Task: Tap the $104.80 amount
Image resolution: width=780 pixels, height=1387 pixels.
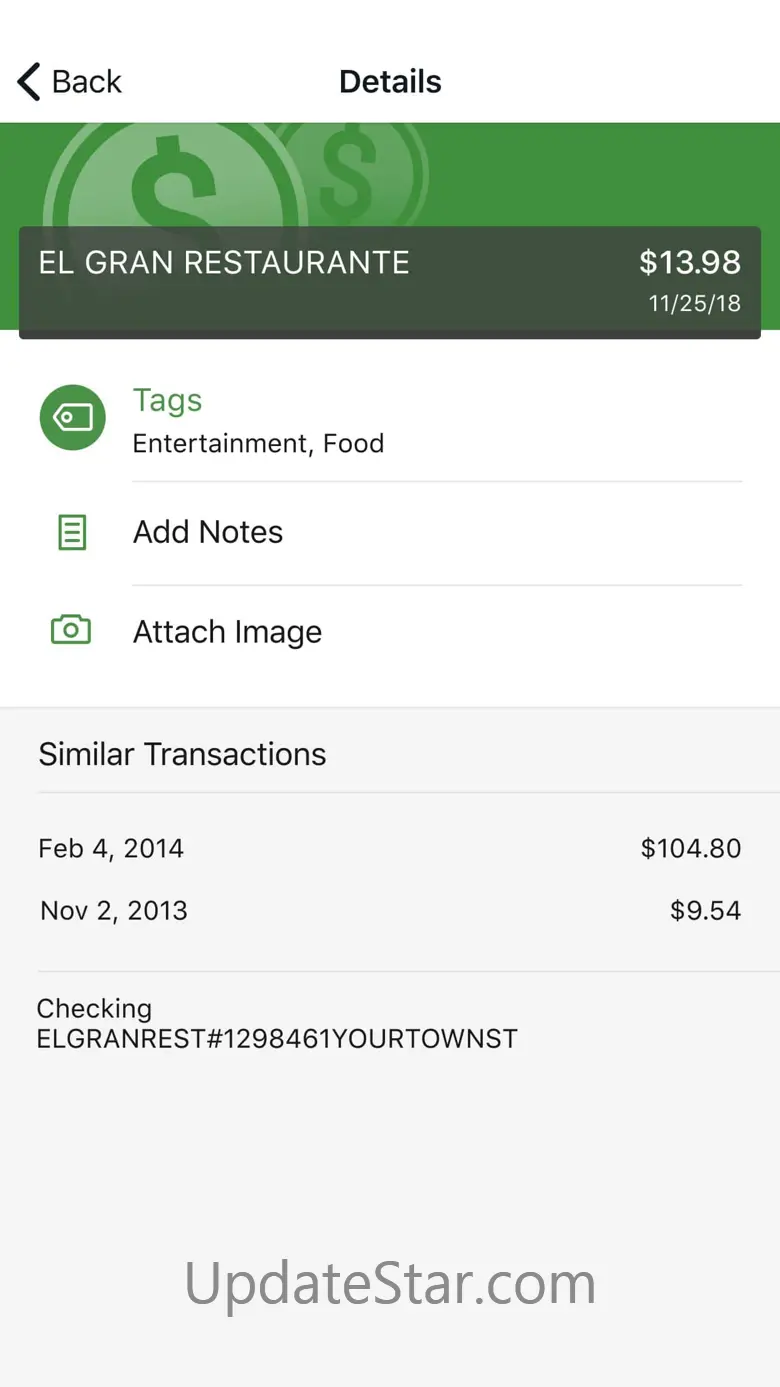Action: 691,848
